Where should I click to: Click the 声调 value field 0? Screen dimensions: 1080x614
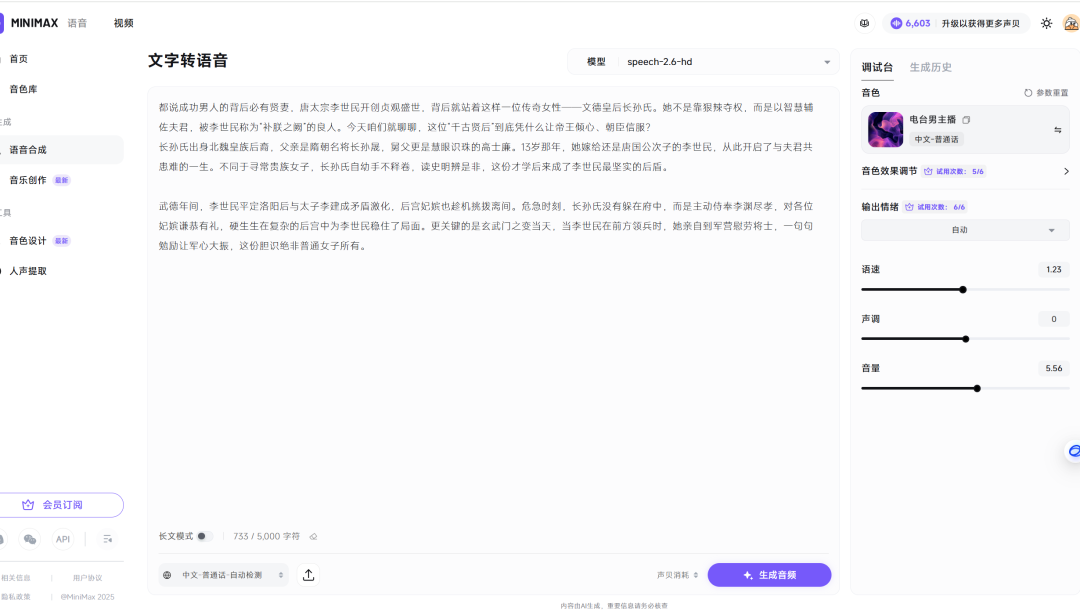pyautogui.click(x=1054, y=319)
